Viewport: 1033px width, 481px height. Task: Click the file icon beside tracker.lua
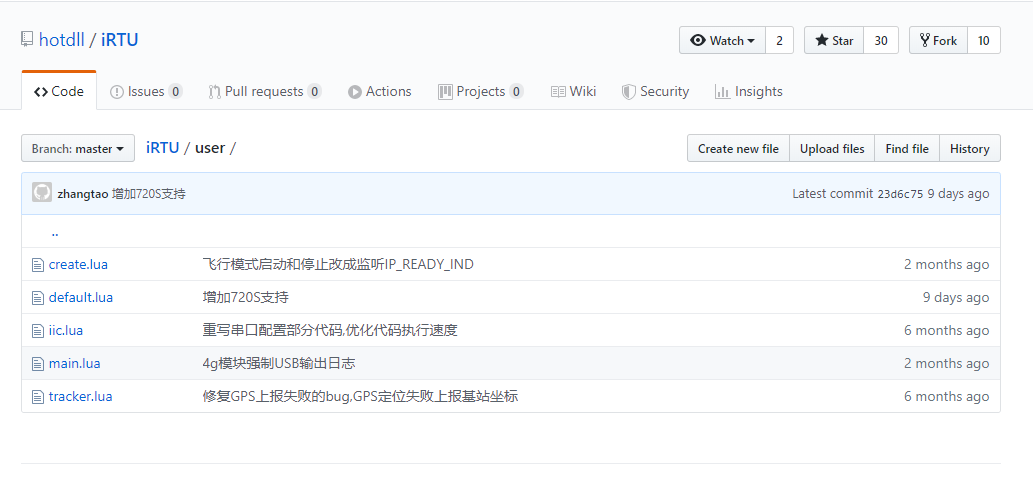[x=38, y=397]
